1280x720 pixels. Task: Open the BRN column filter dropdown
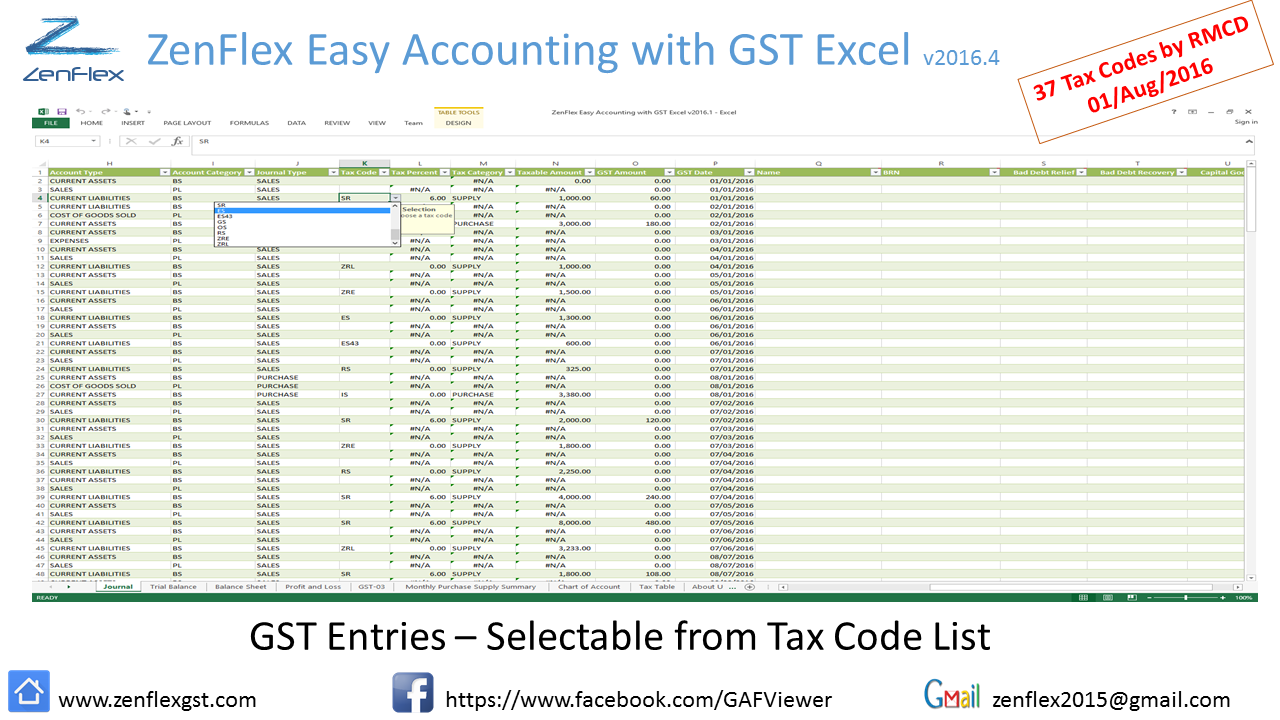[994, 172]
